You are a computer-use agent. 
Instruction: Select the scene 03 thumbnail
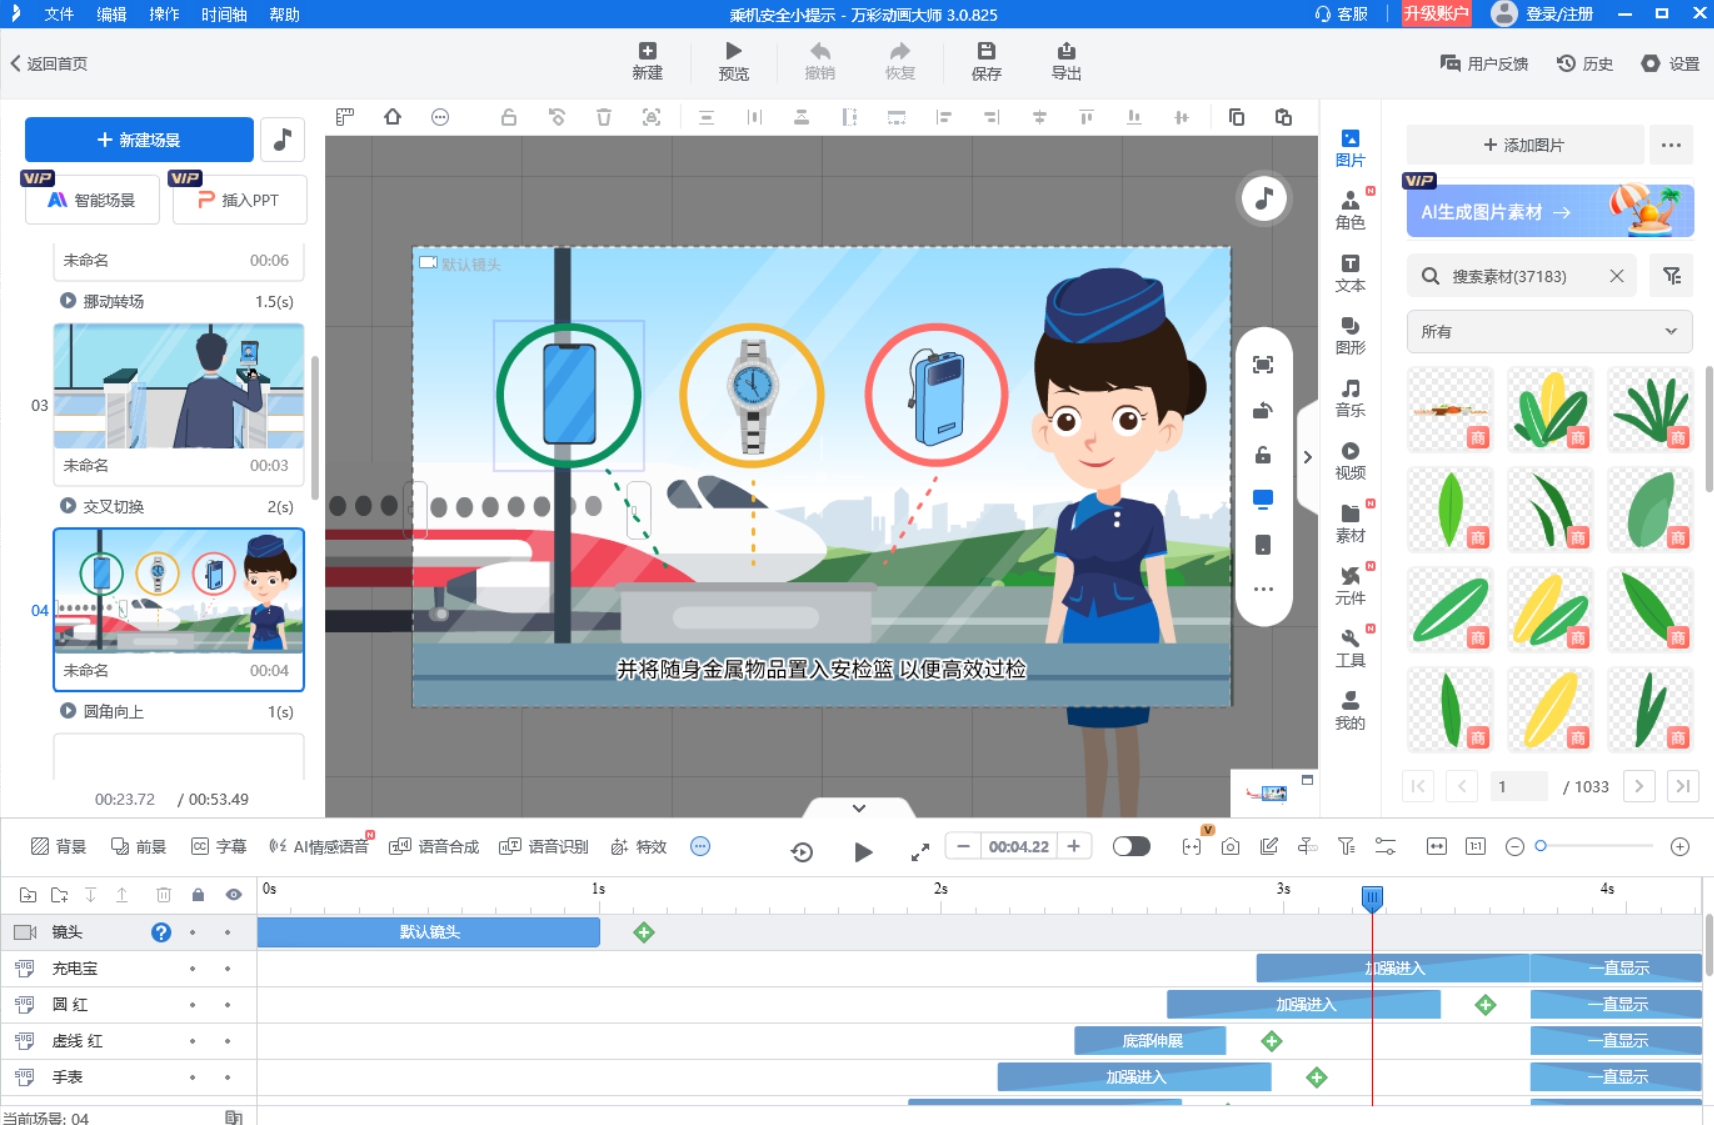(179, 387)
